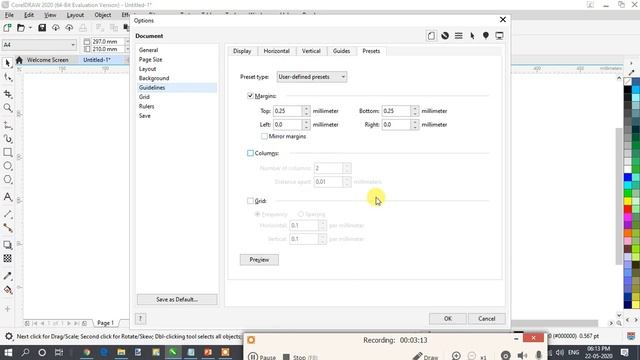Enable the Grid presets checkbox
Image resolution: width=640 pixels, height=360 pixels.
click(x=250, y=201)
